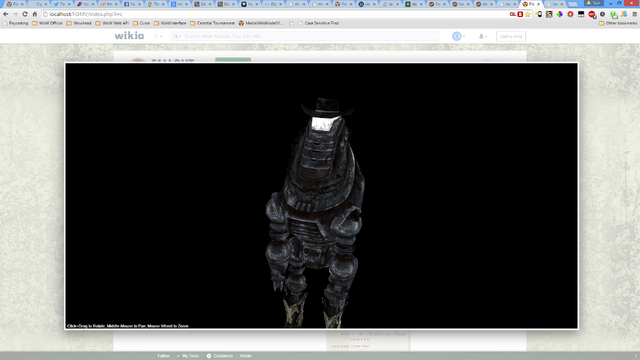Open the notifications bell menu
The height and width of the screenshot is (360, 640).
[x=482, y=36]
